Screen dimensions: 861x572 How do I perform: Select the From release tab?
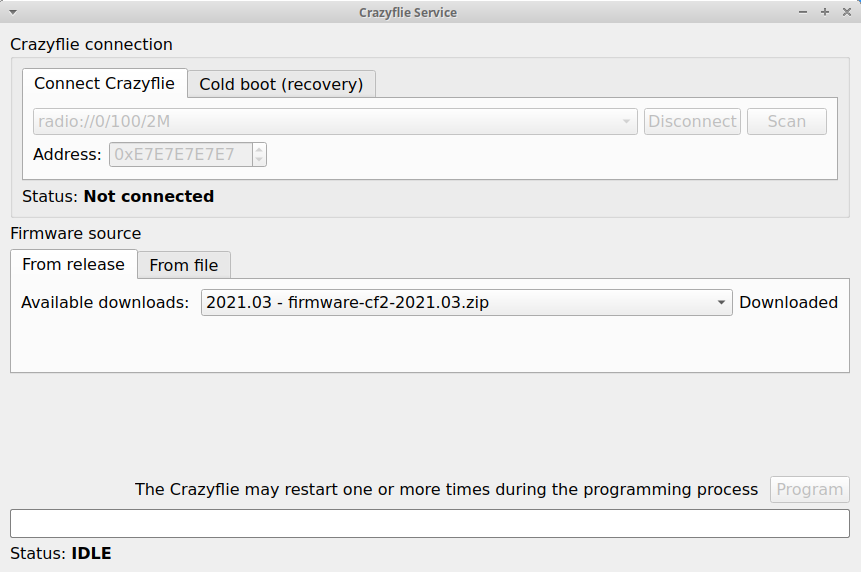point(73,265)
